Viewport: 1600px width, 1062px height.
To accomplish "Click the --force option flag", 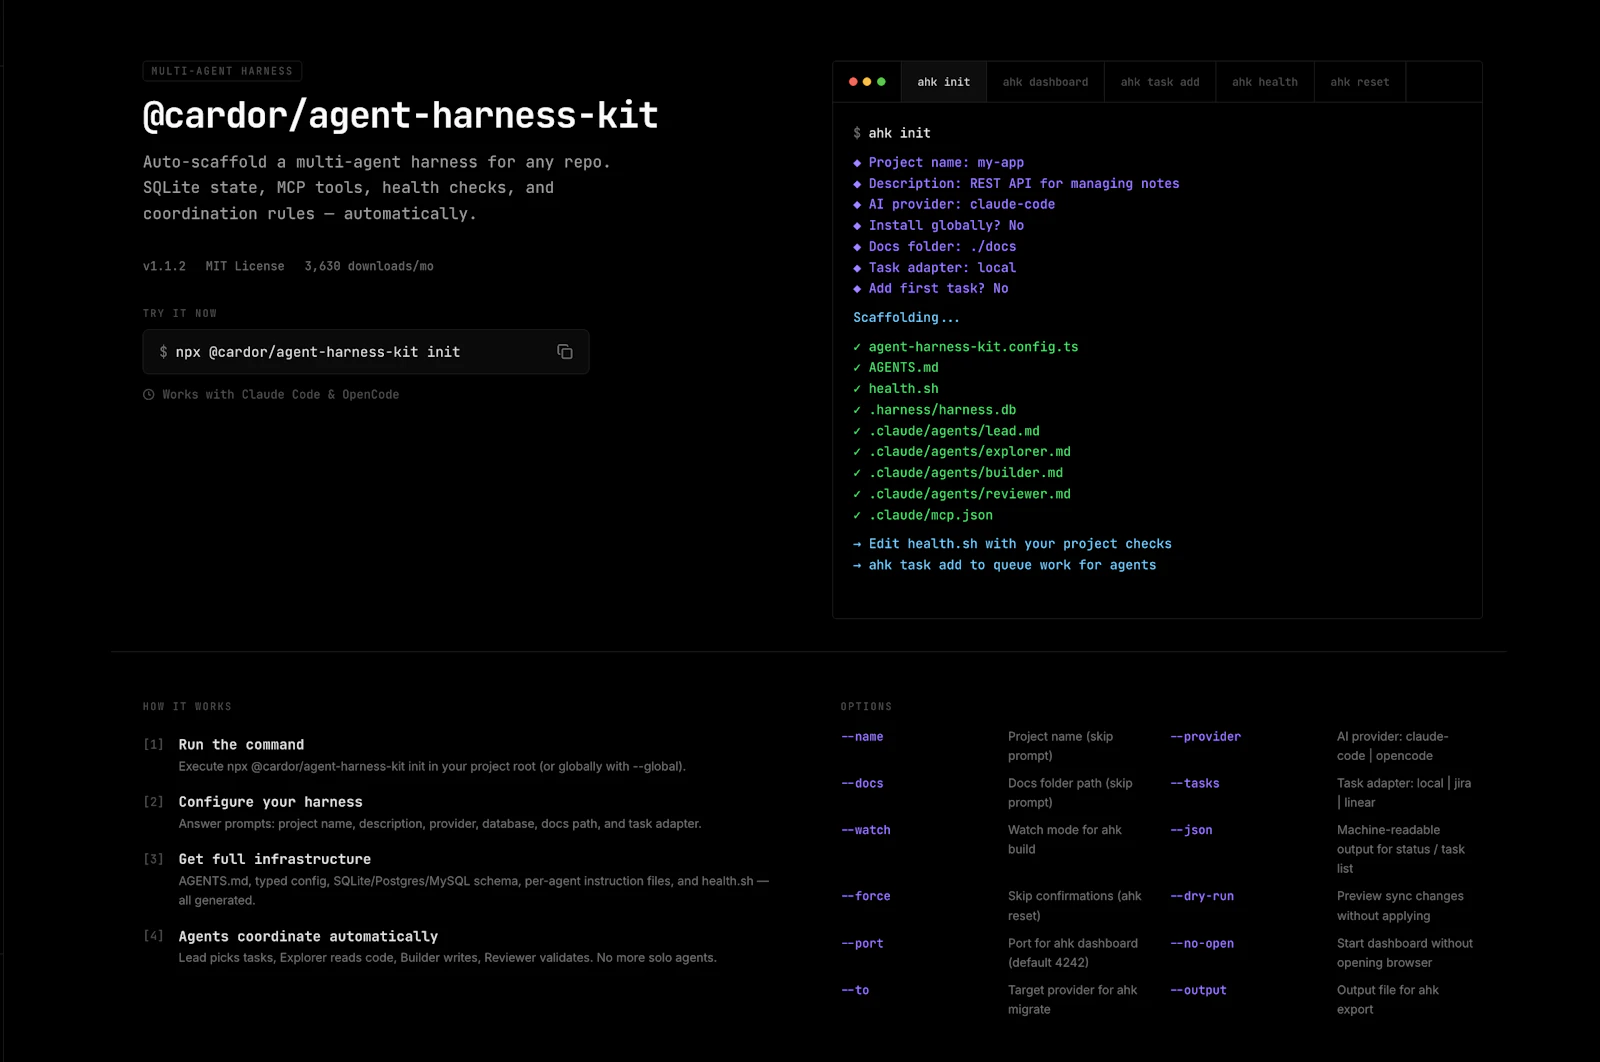I will pos(866,897).
